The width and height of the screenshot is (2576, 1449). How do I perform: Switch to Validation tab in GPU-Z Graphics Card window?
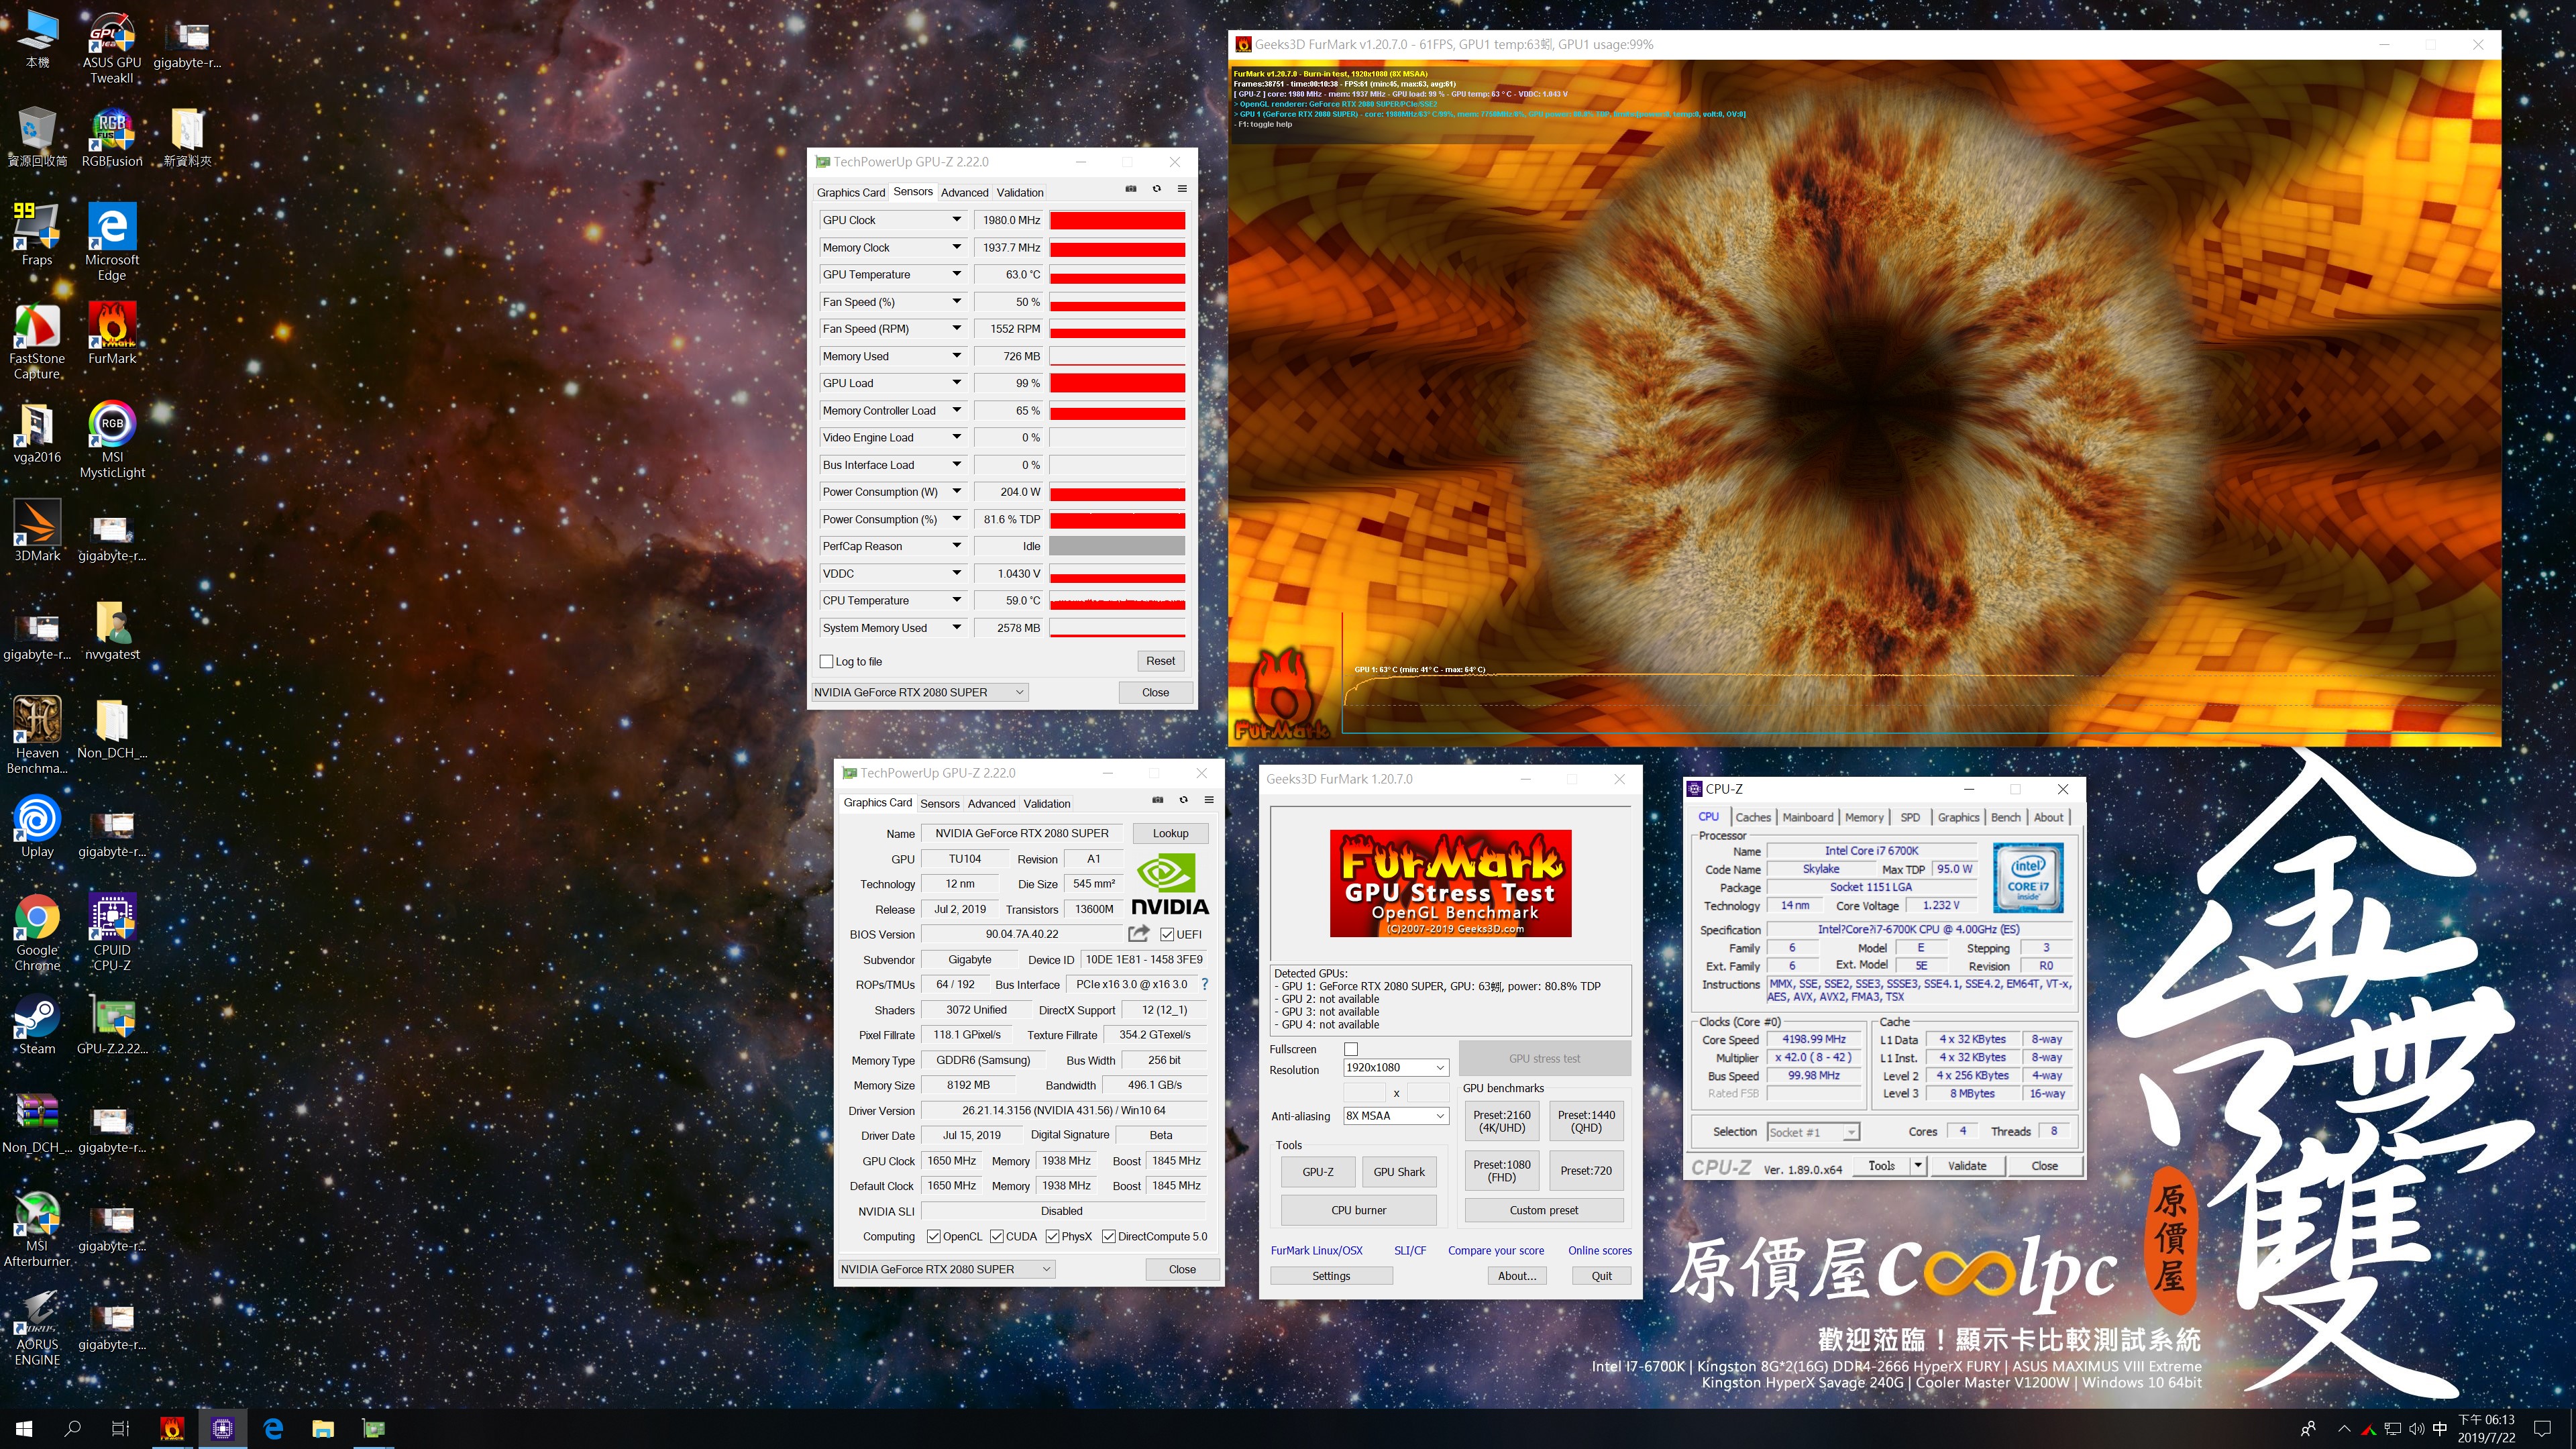(1047, 803)
